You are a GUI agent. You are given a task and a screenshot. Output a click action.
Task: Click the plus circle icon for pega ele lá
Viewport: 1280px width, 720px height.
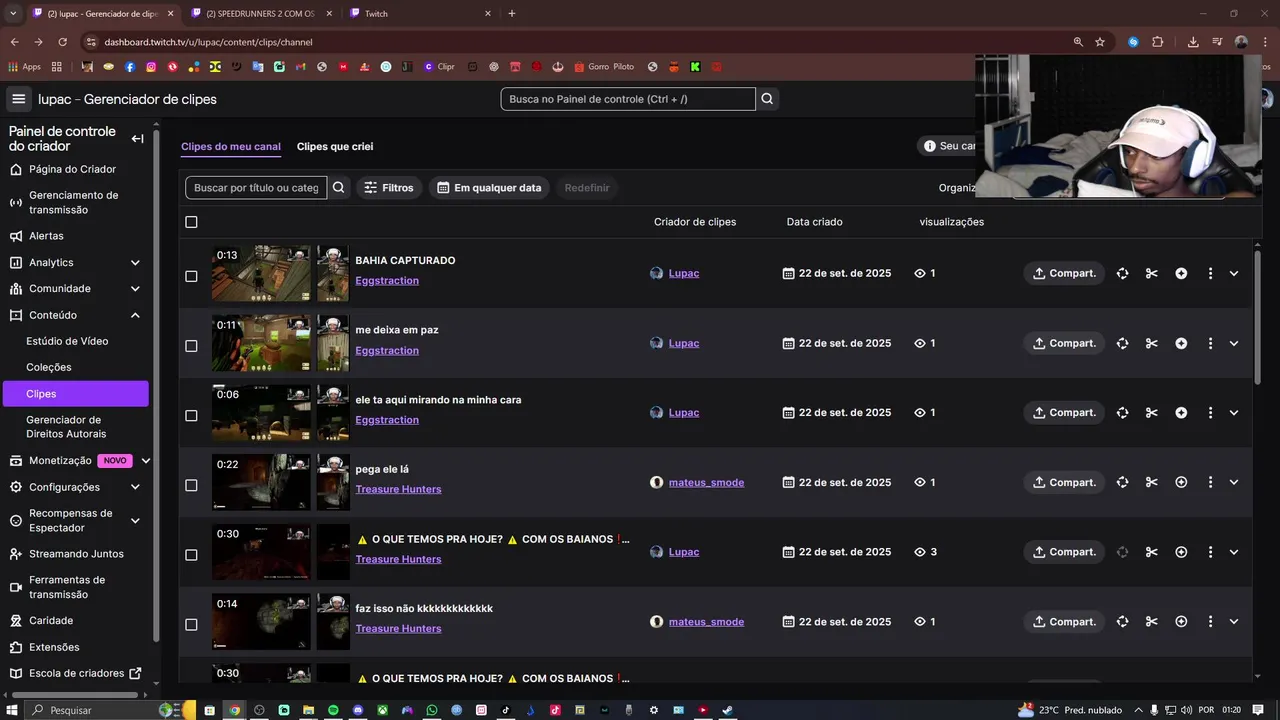coord(1181,482)
